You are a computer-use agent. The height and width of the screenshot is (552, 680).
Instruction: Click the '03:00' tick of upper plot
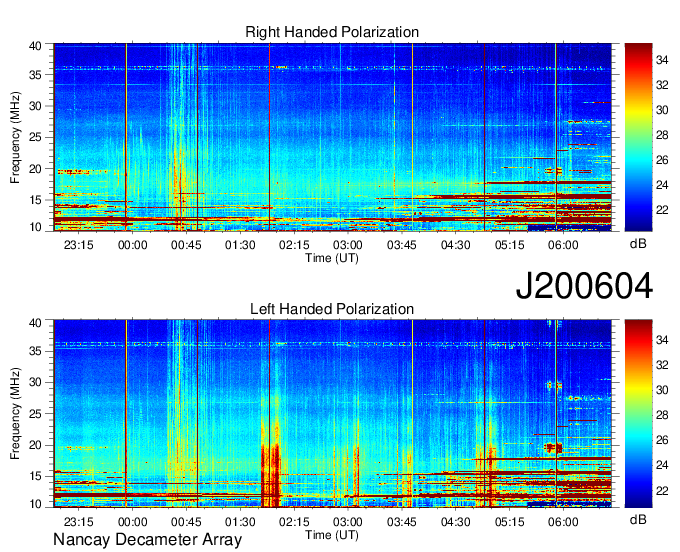click(347, 245)
